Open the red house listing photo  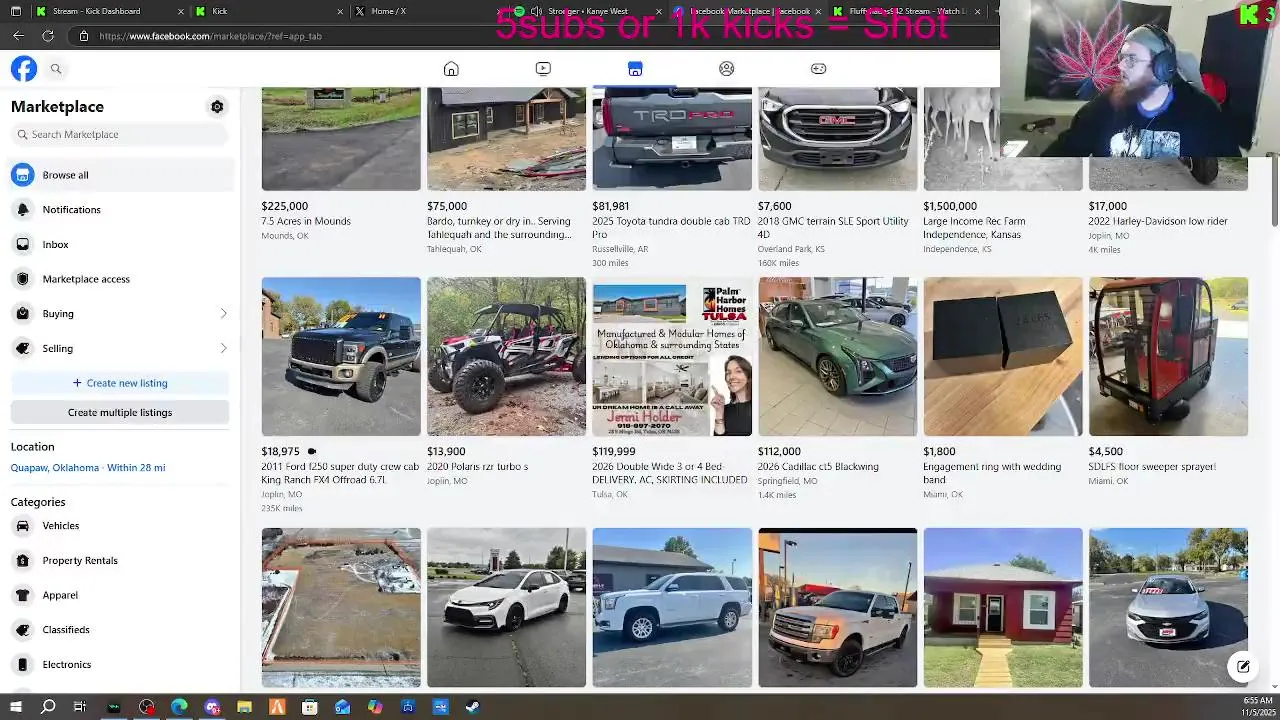(1002, 608)
